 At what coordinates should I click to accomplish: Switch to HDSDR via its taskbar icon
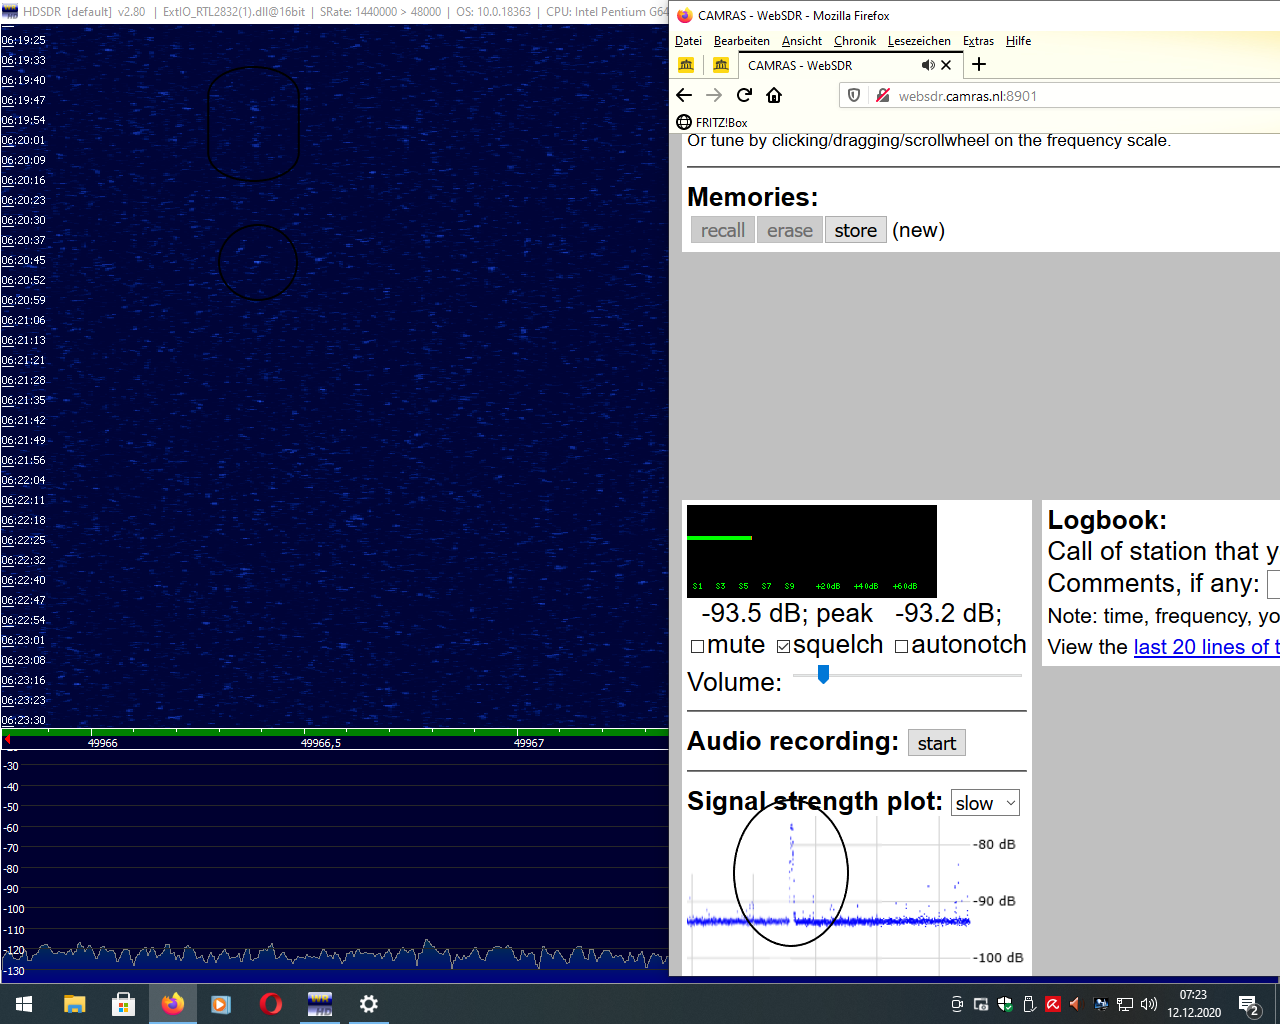319,1003
